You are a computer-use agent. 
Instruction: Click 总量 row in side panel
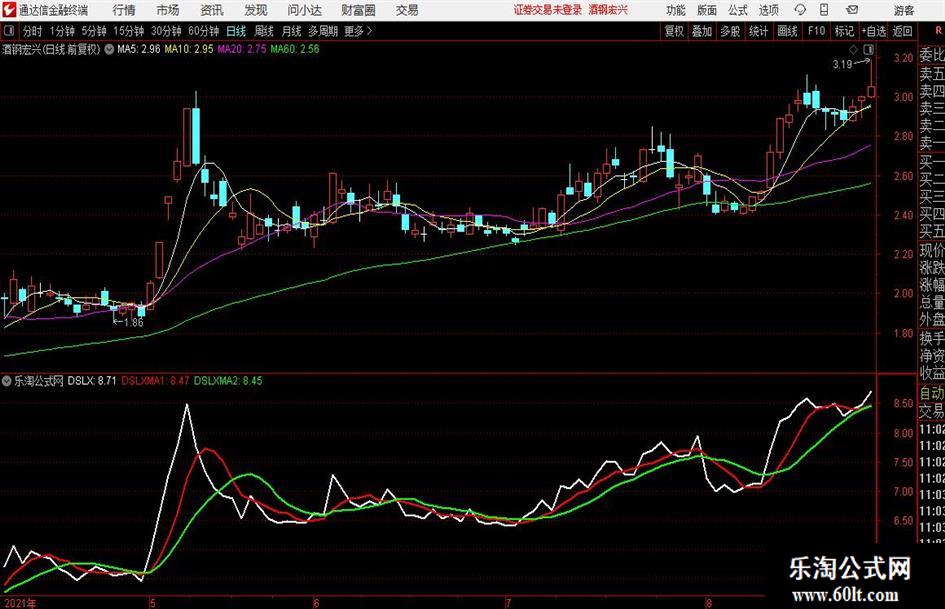coord(931,301)
